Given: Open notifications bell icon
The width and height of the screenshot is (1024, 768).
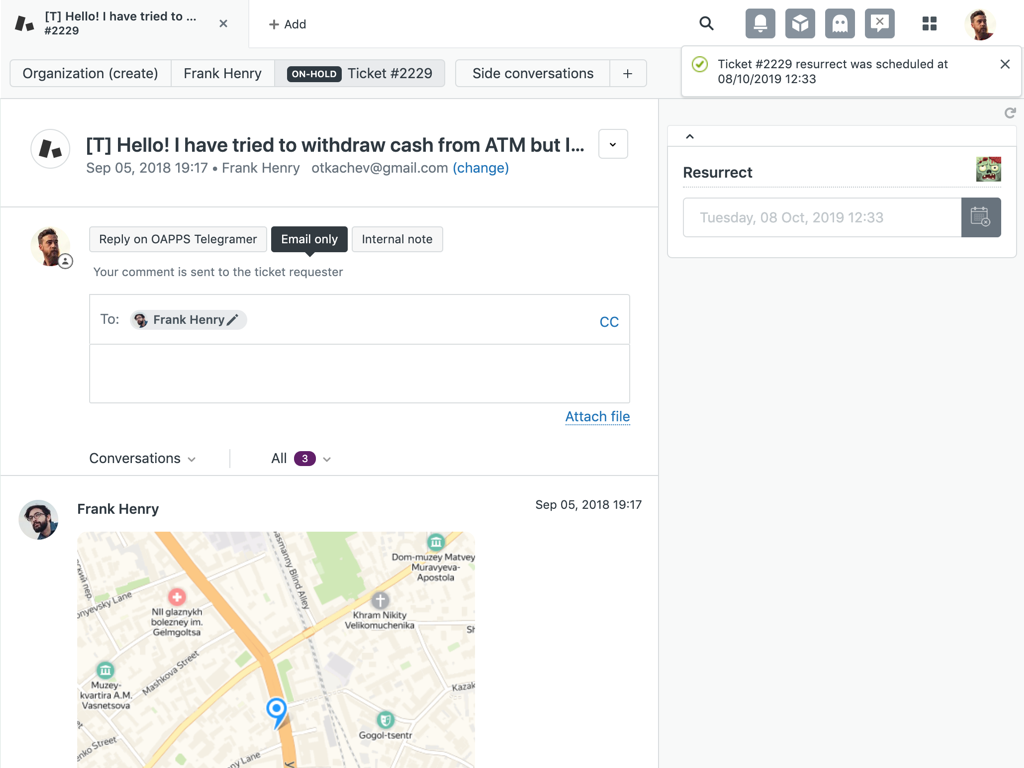Looking at the screenshot, I should pyautogui.click(x=760, y=24).
